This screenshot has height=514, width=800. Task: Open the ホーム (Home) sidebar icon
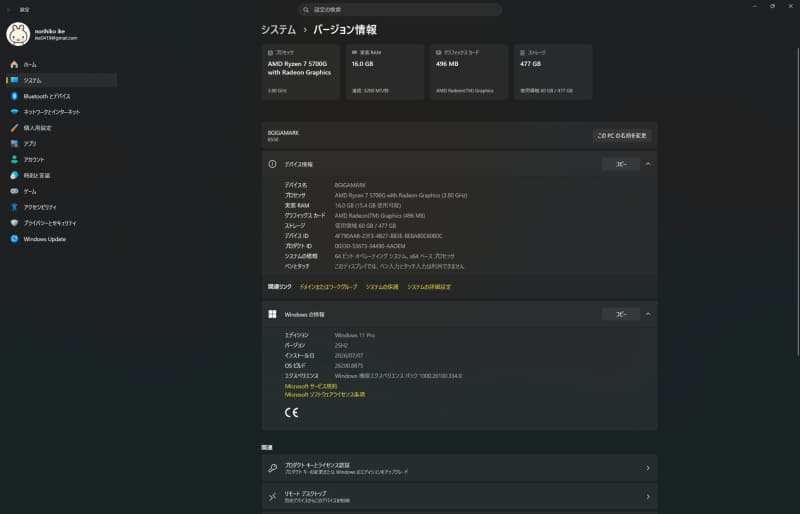[x=14, y=64]
